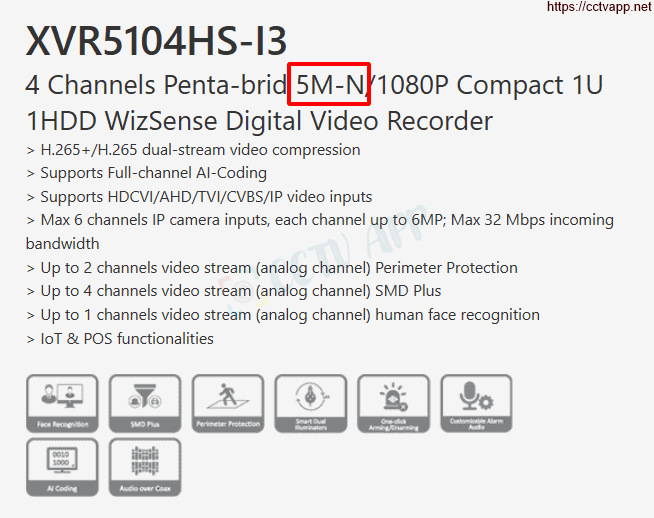Click the human face recognition bullet line
The height and width of the screenshot is (518, 654).
coord(283,315)
